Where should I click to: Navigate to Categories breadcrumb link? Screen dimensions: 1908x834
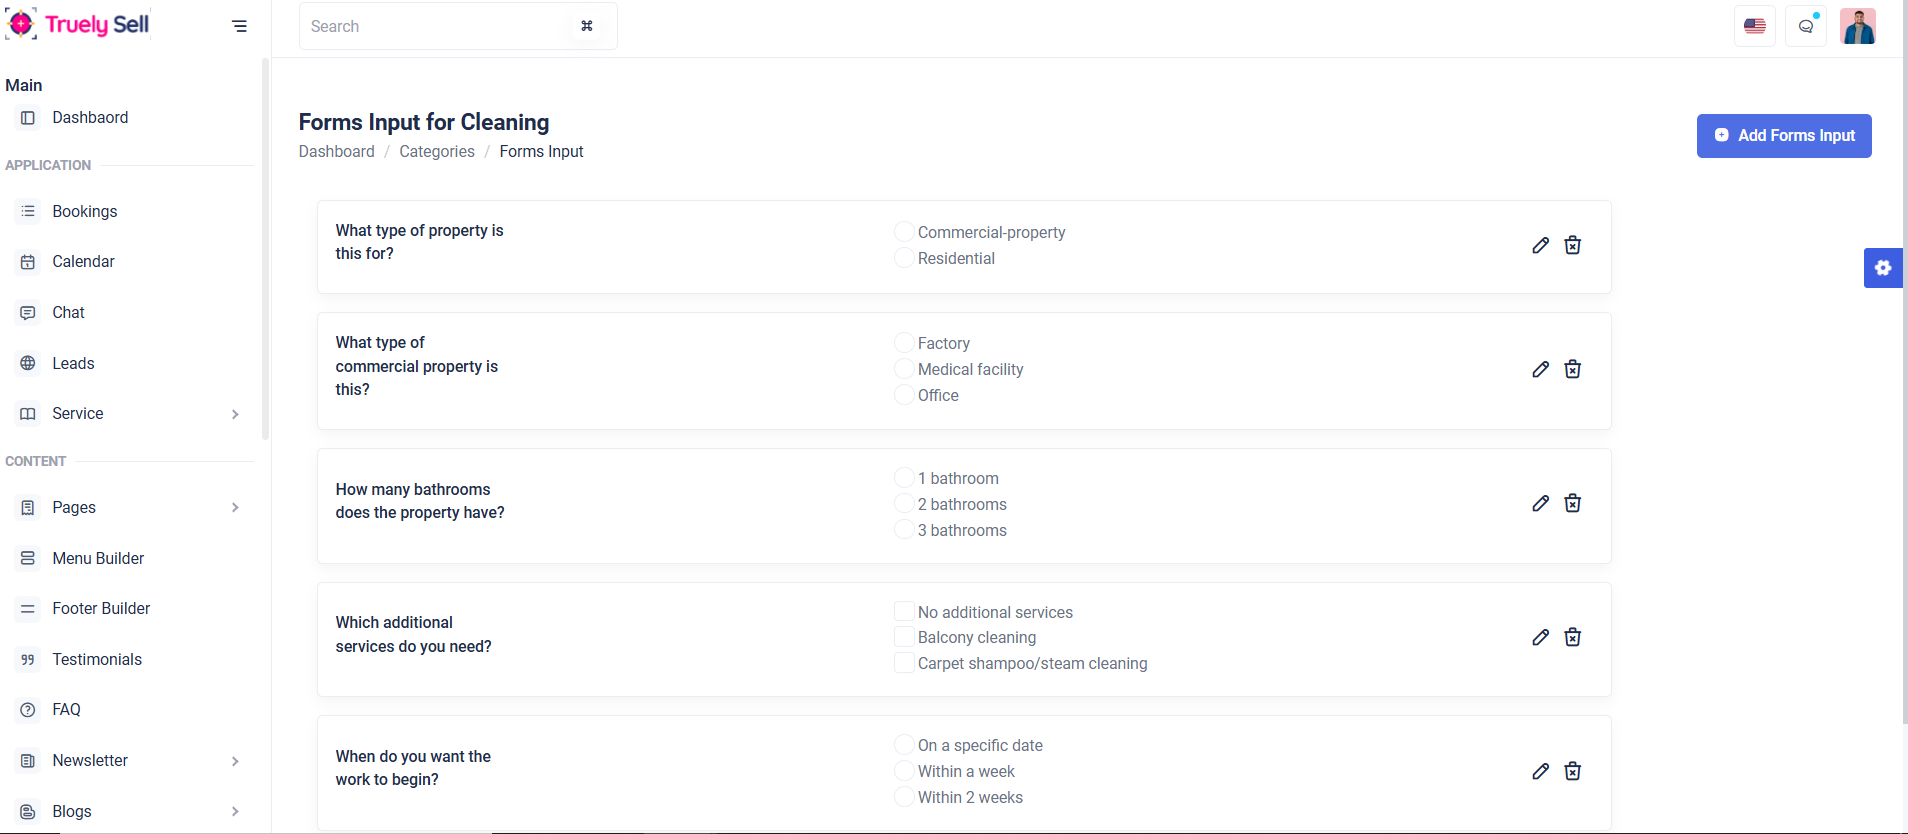[x=437, y=152]
